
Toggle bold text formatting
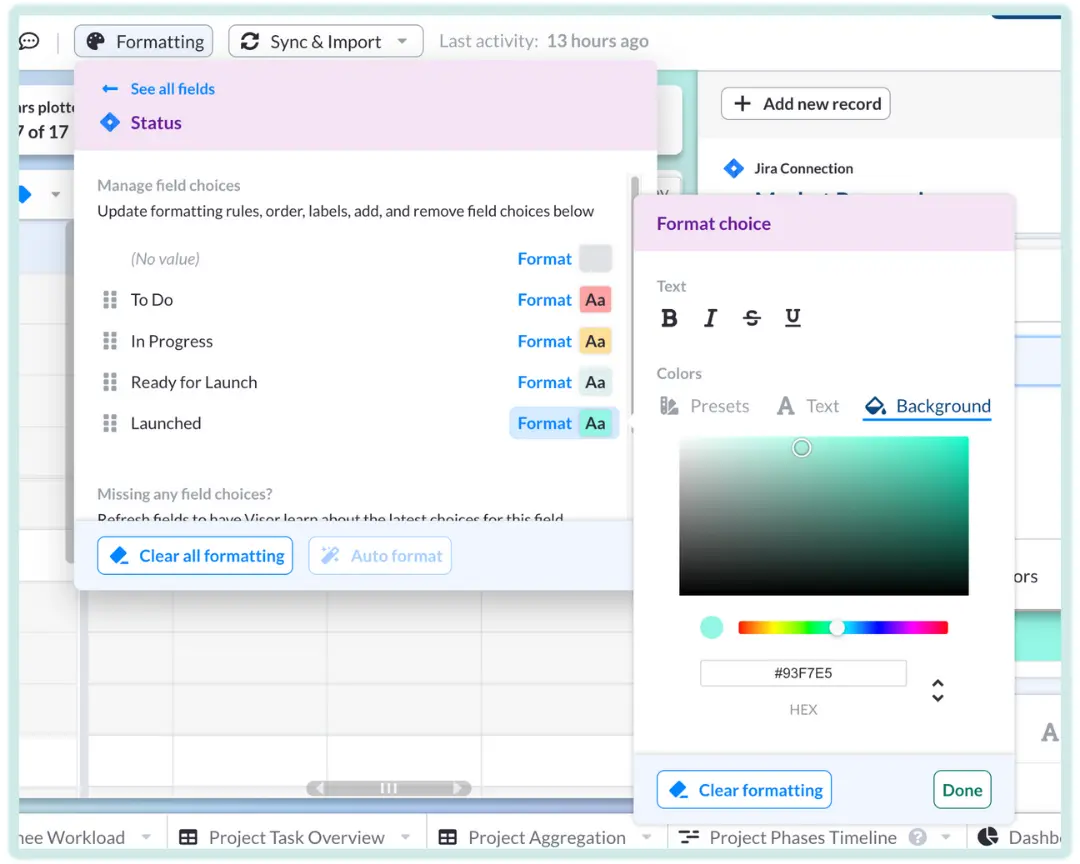[x=669, y=318]
